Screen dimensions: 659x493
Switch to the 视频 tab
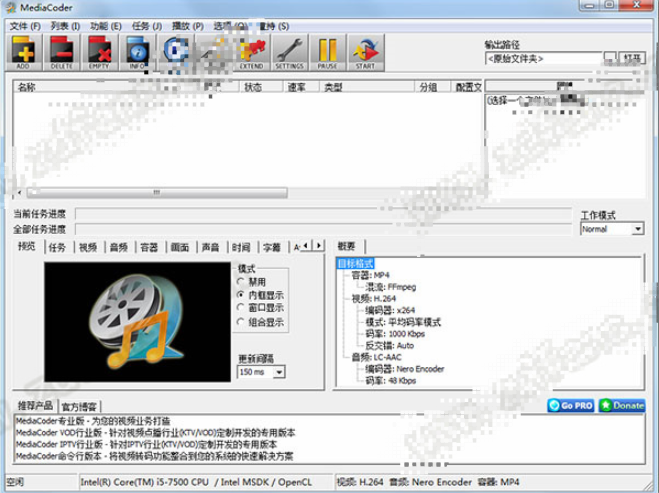pos(88,248)
